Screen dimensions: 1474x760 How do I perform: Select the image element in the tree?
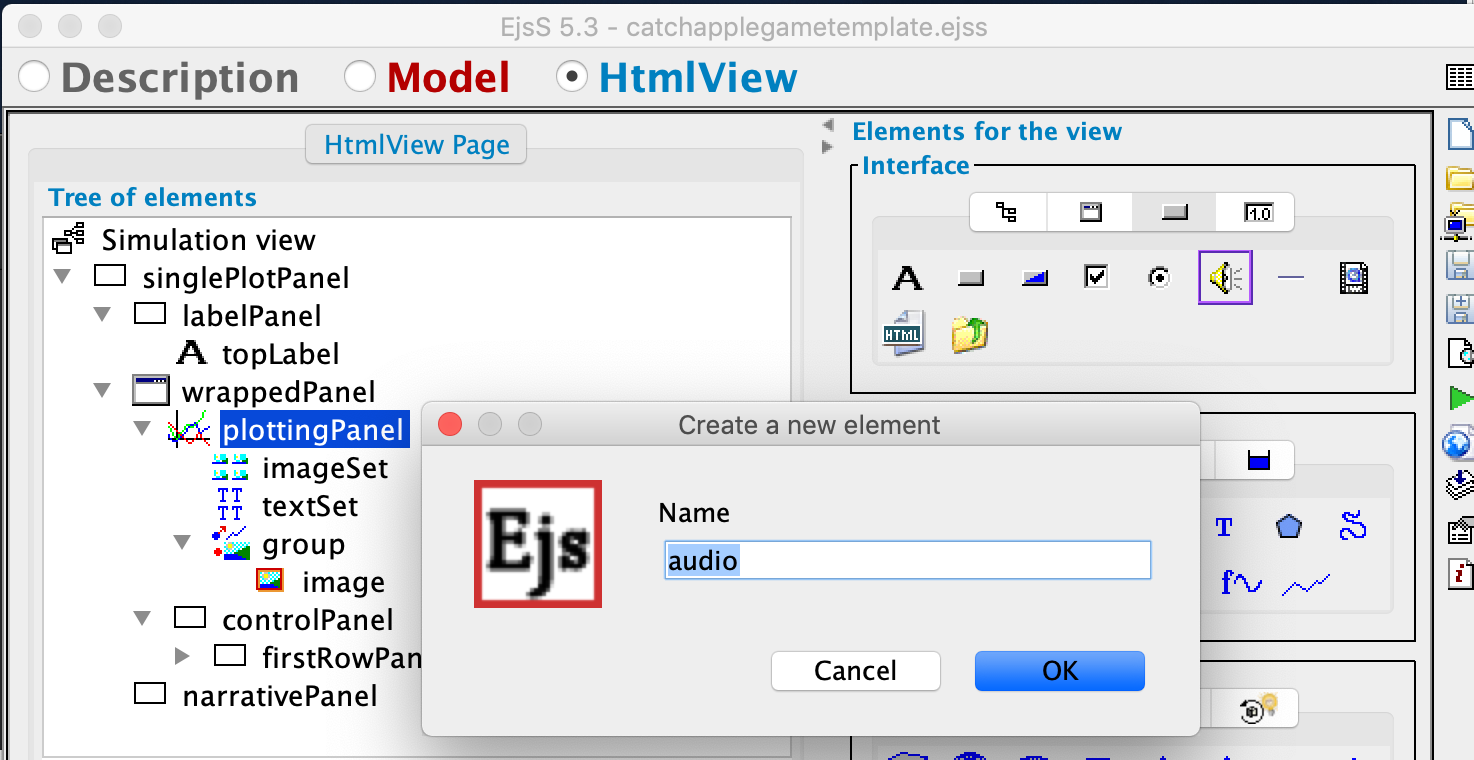(344, 582)
